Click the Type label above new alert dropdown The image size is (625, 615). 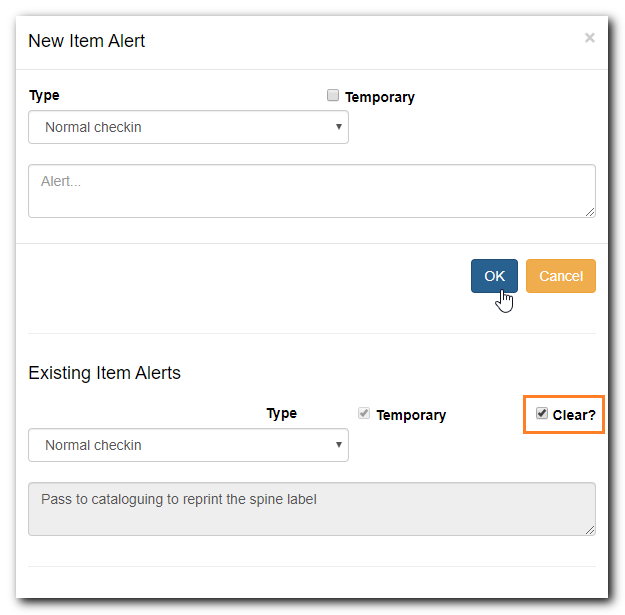click(44, 96)
